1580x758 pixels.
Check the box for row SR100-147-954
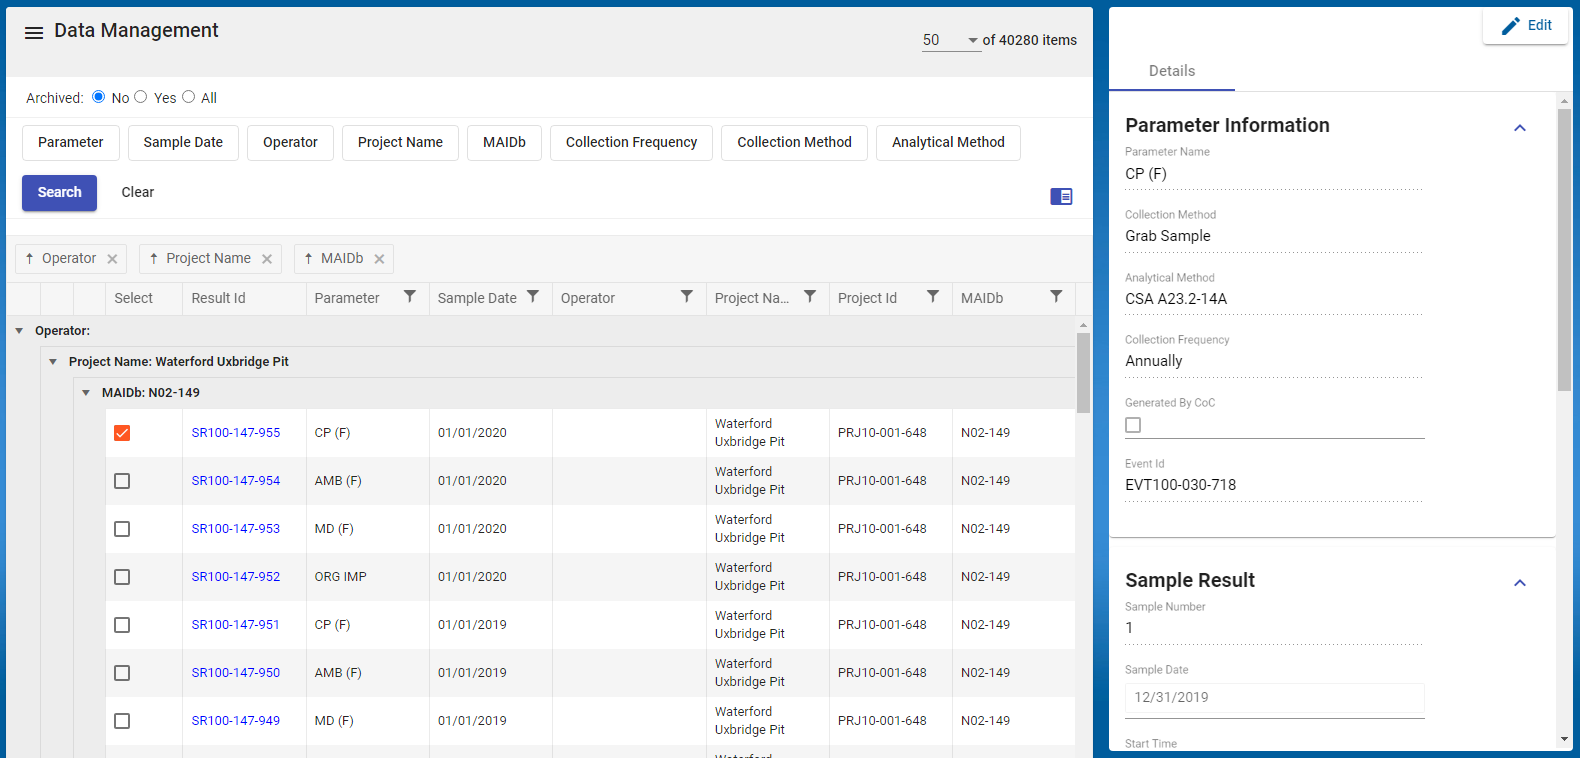tap(122, 481)
